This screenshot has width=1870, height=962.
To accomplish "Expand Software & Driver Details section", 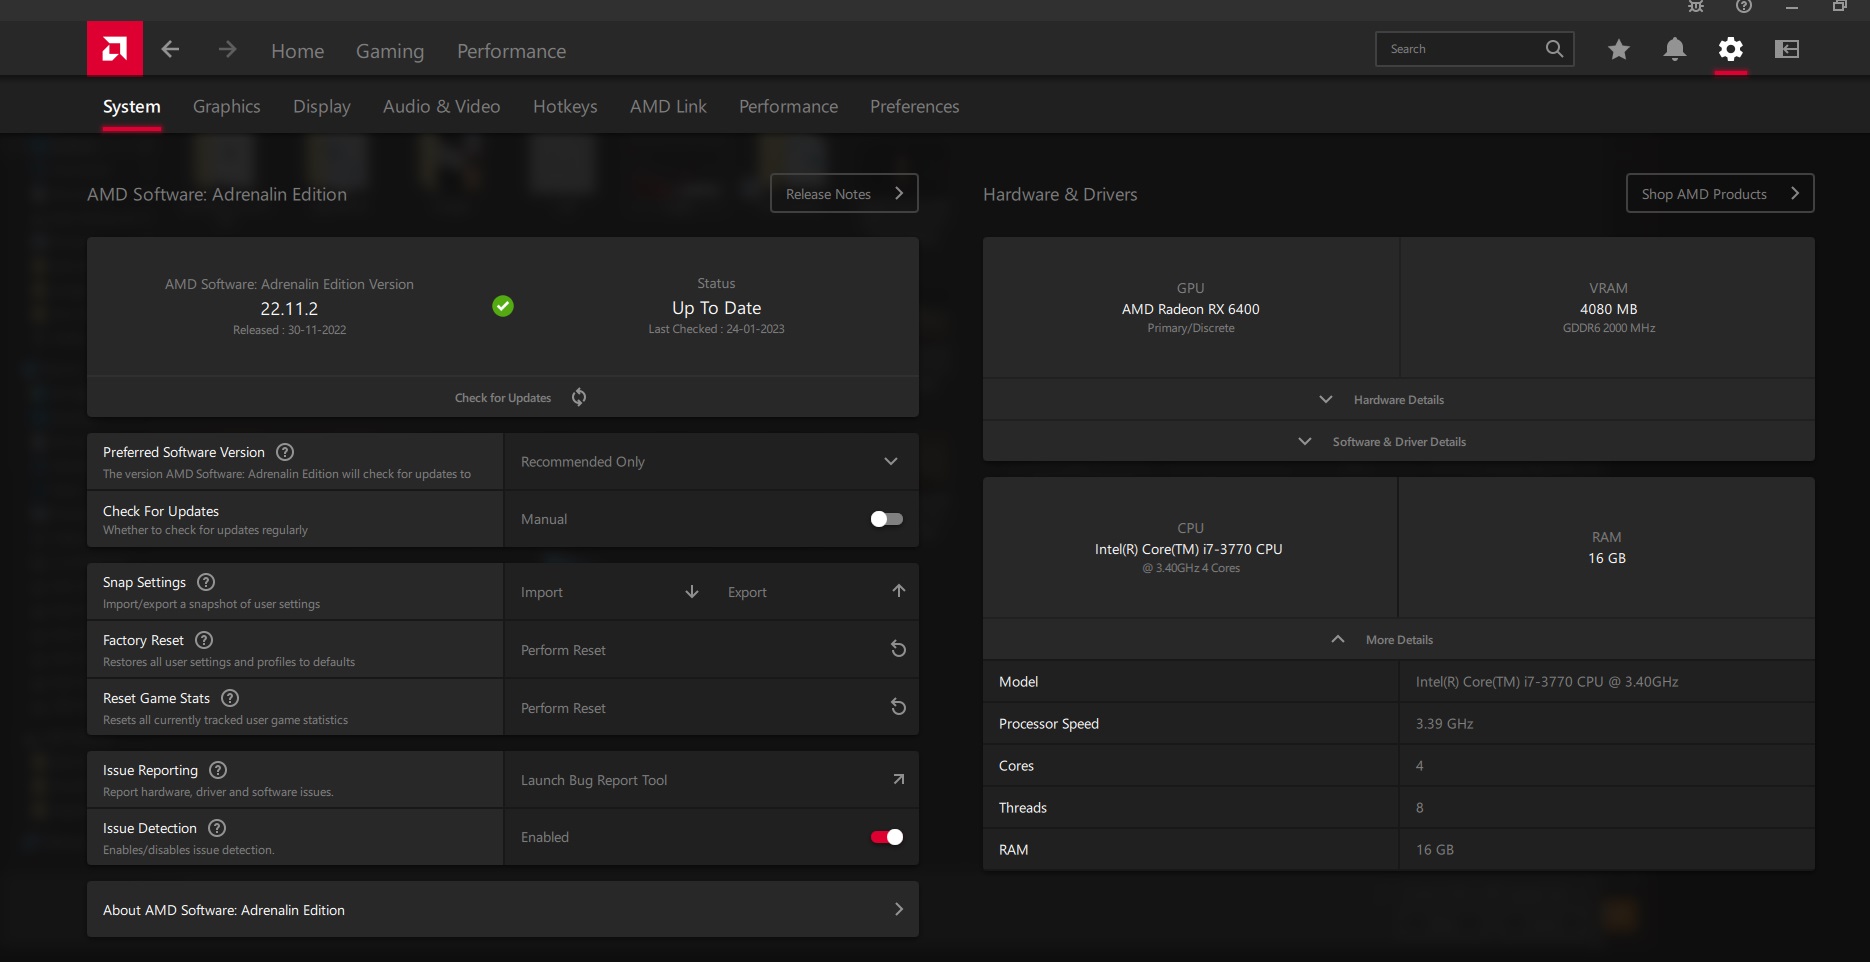I will (x=1399, y=441).
